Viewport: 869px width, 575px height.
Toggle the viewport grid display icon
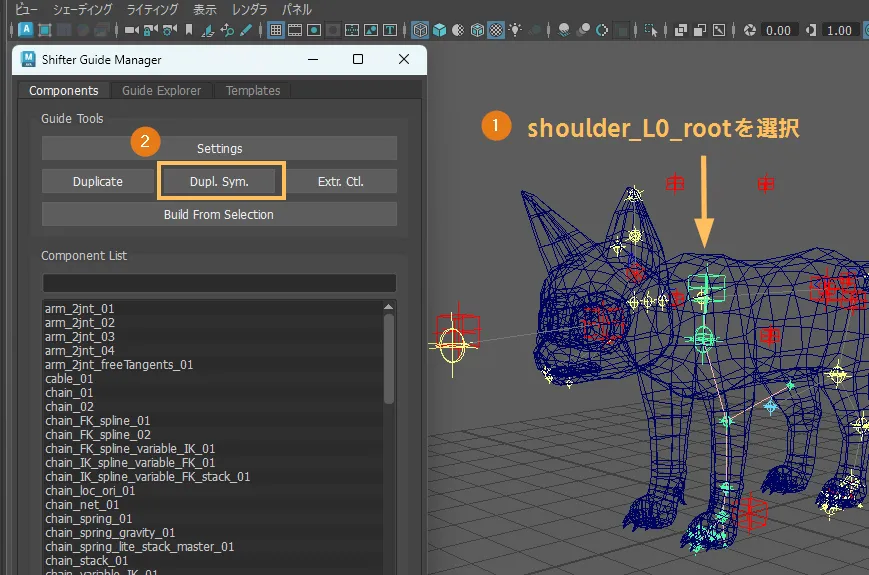[277, 30]
